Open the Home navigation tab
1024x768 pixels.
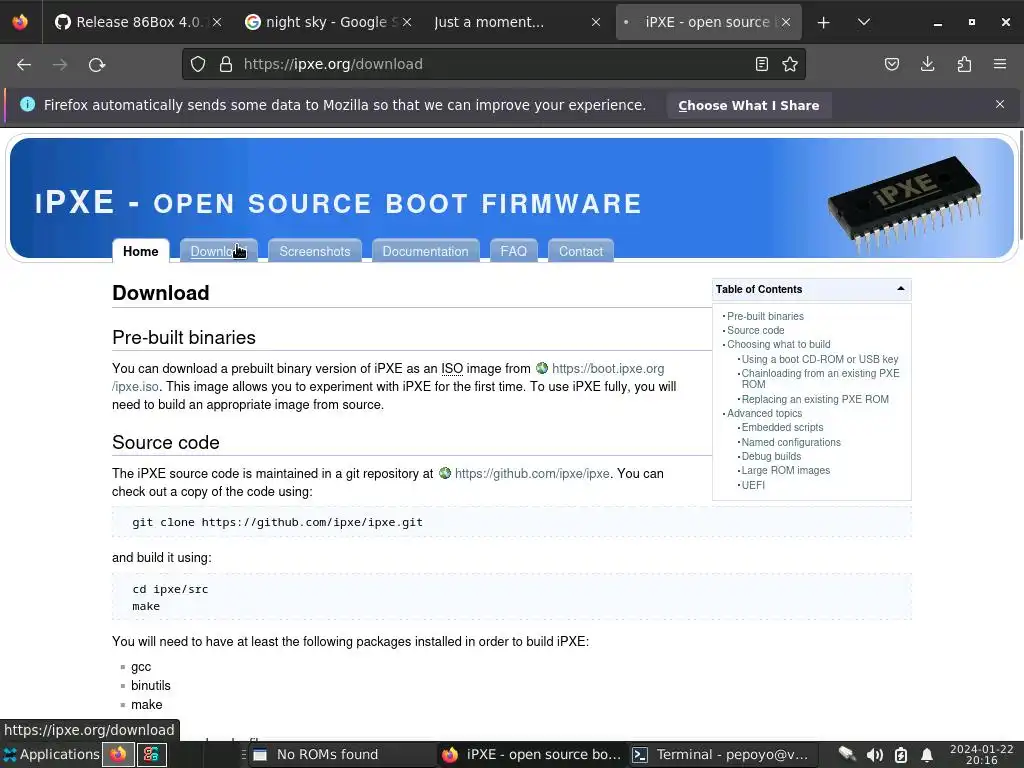tap(140, 251)
